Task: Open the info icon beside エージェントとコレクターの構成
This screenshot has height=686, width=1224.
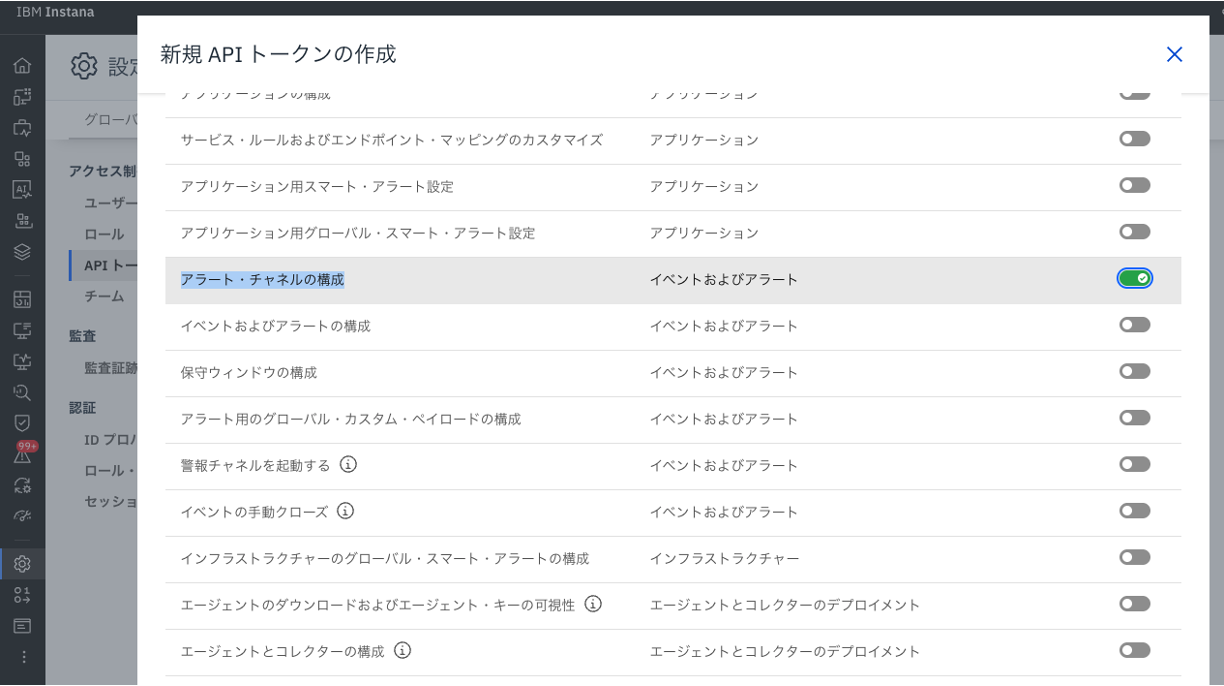Action: [x=402, y=650]
